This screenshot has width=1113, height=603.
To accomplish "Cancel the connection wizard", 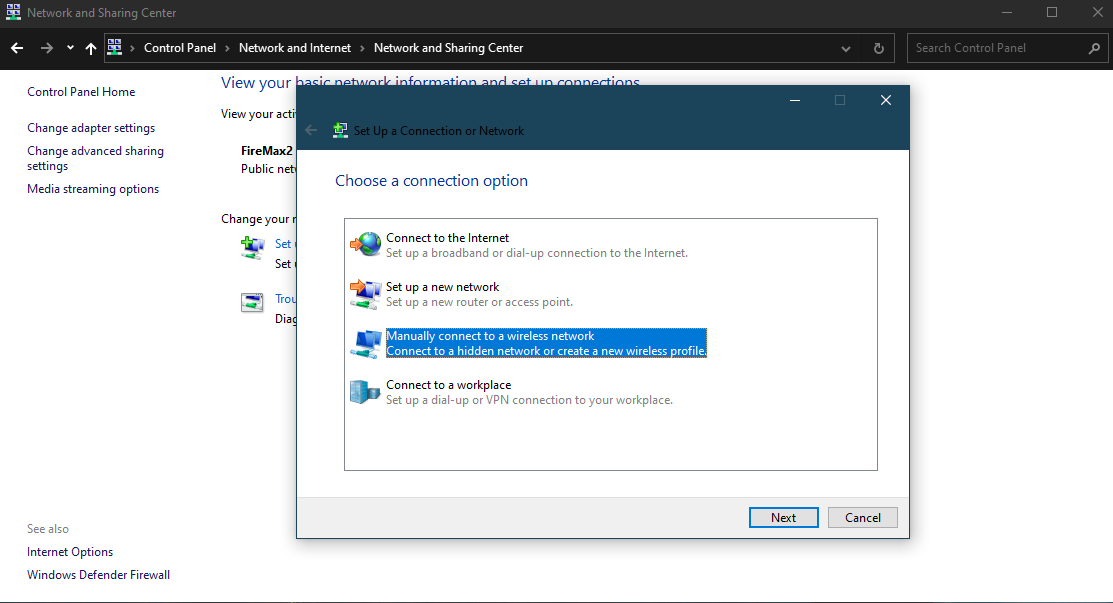I will pos(862,517).
